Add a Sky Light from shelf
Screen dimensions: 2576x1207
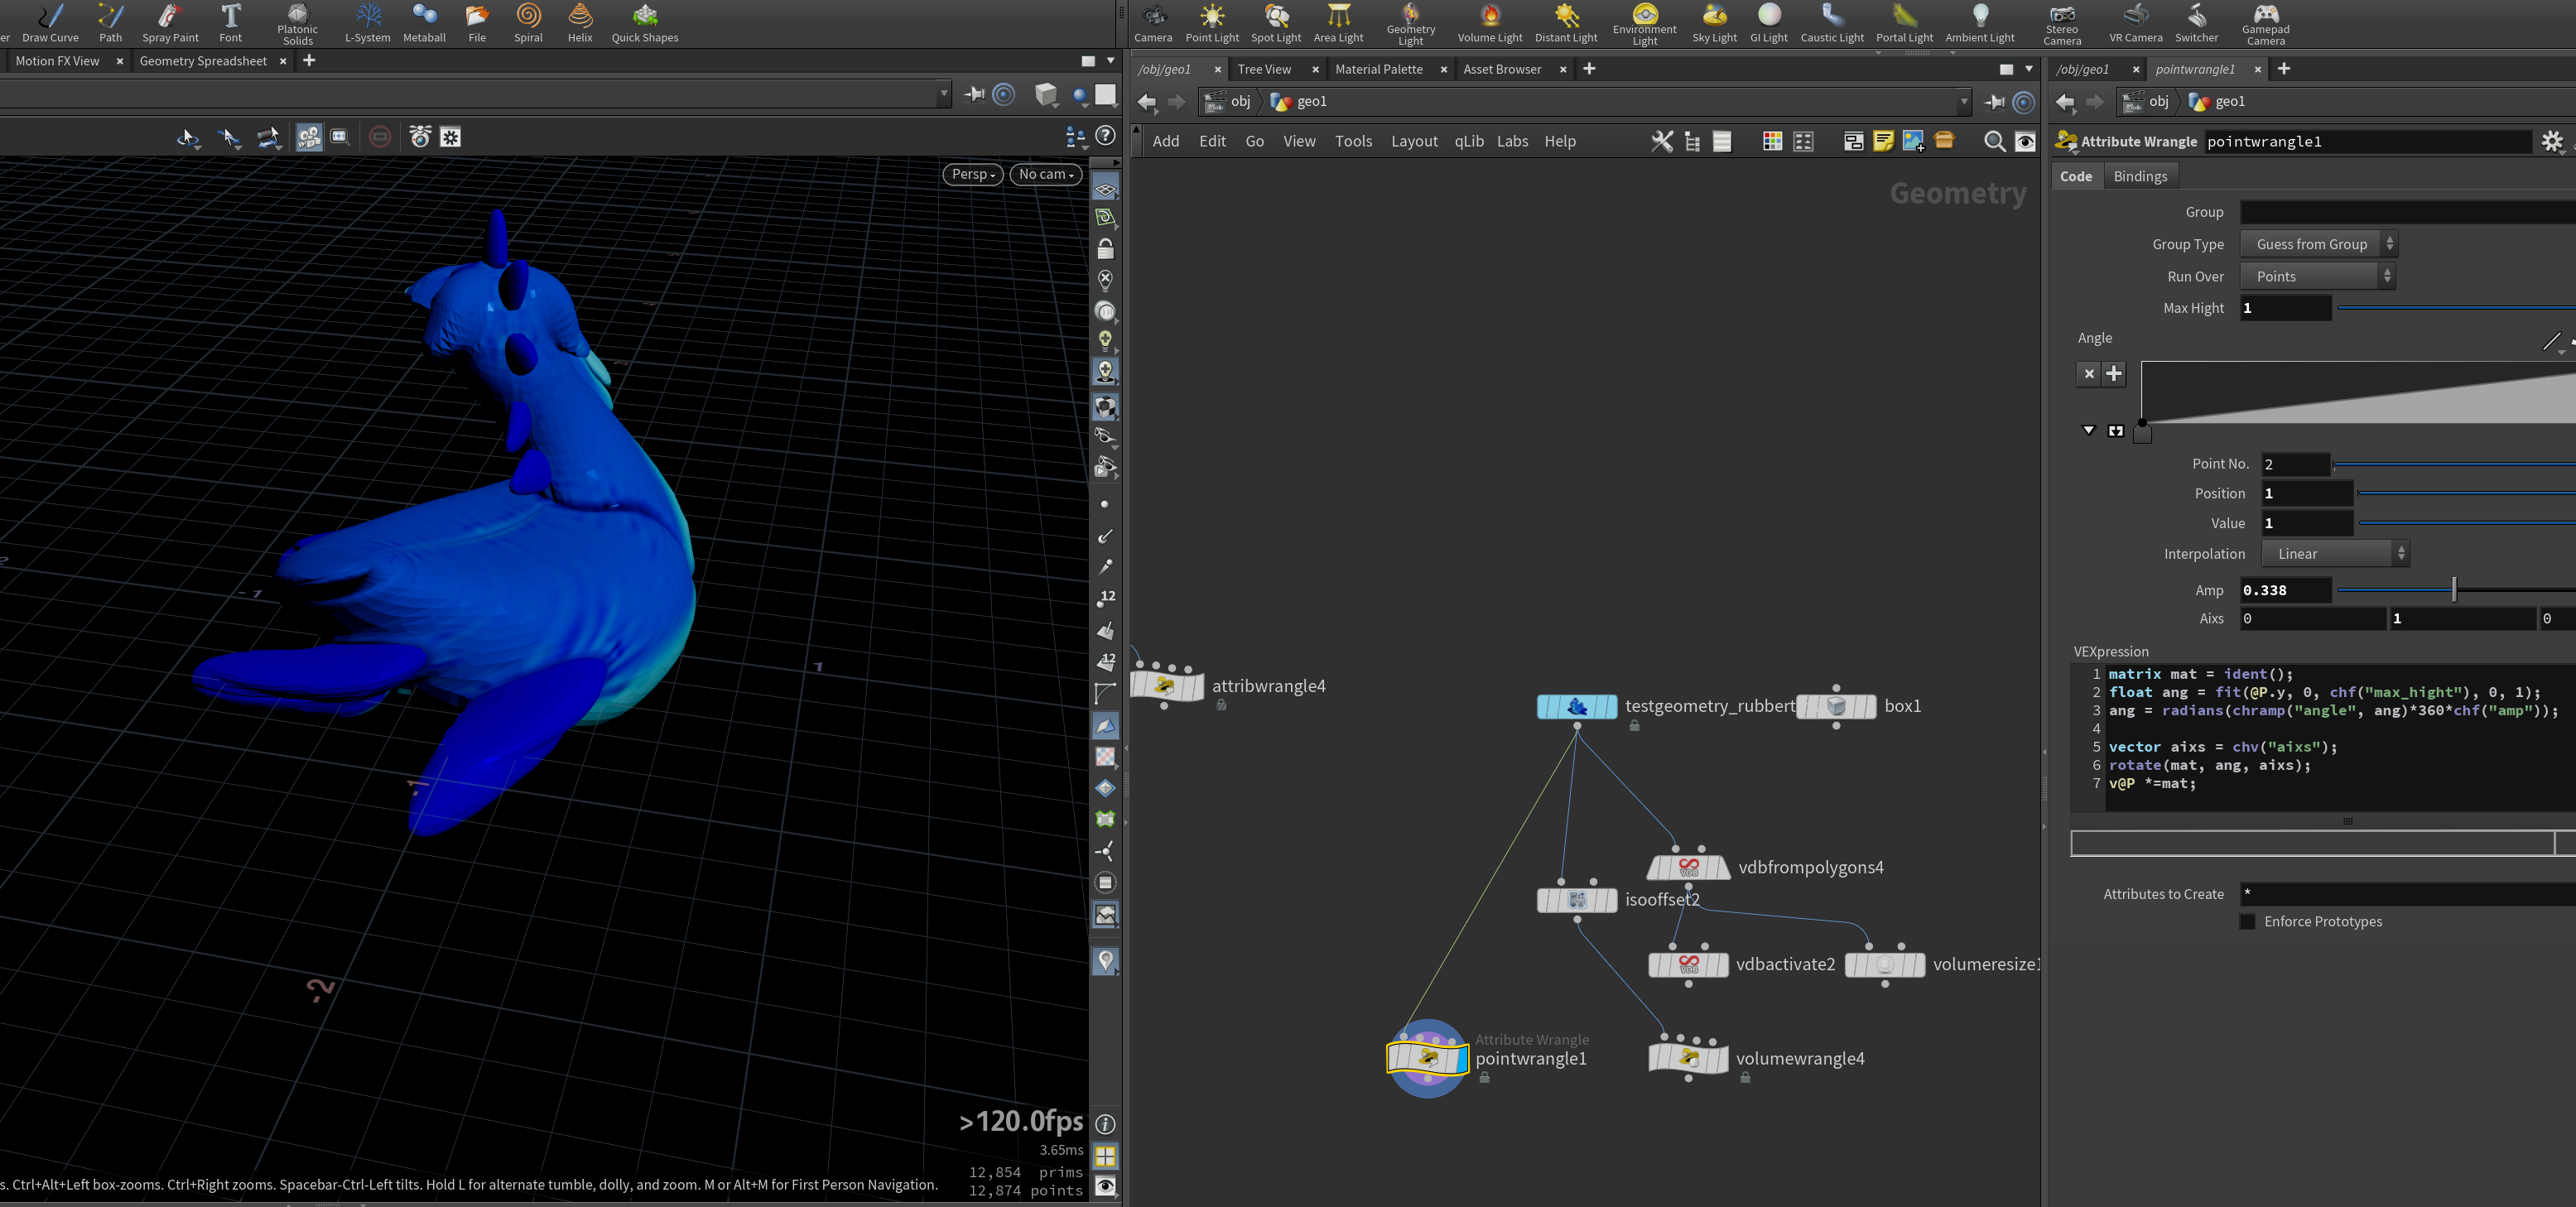click(1714, 23)
